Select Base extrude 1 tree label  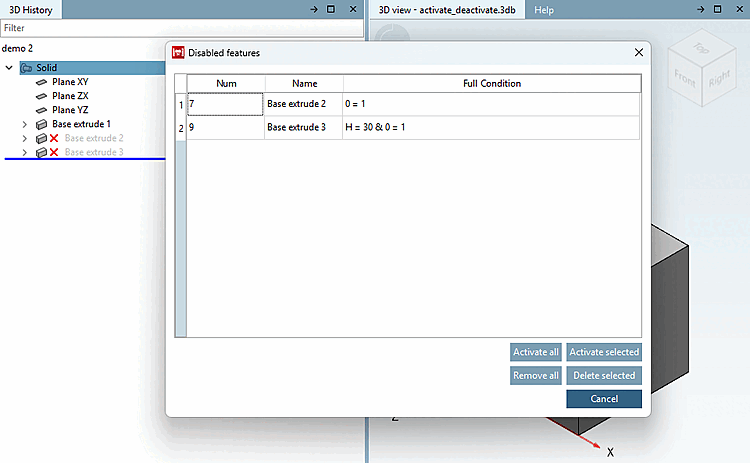81,124
